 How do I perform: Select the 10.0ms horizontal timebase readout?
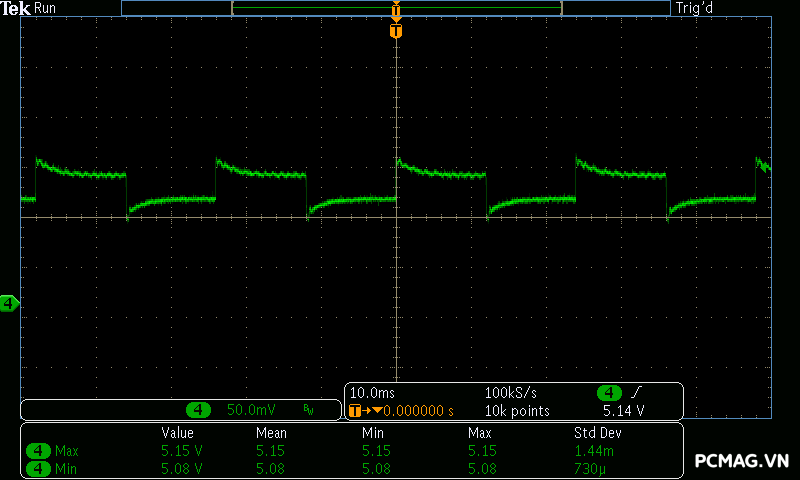pyautogui.click(x=370, y=392)
